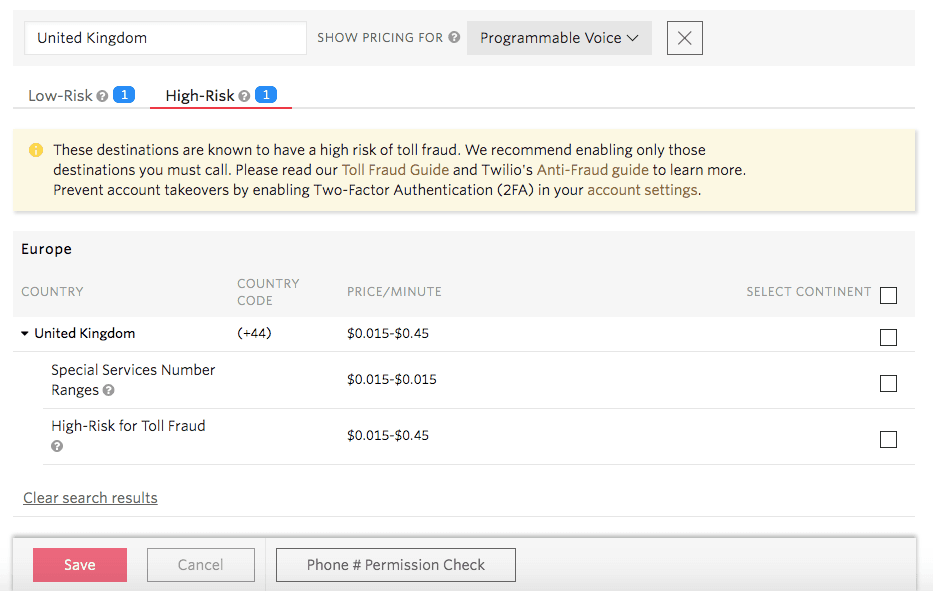
Task: Enable the Select Continent checkbox for Europe
Action: pyautogui.click(x=888, y=295)
